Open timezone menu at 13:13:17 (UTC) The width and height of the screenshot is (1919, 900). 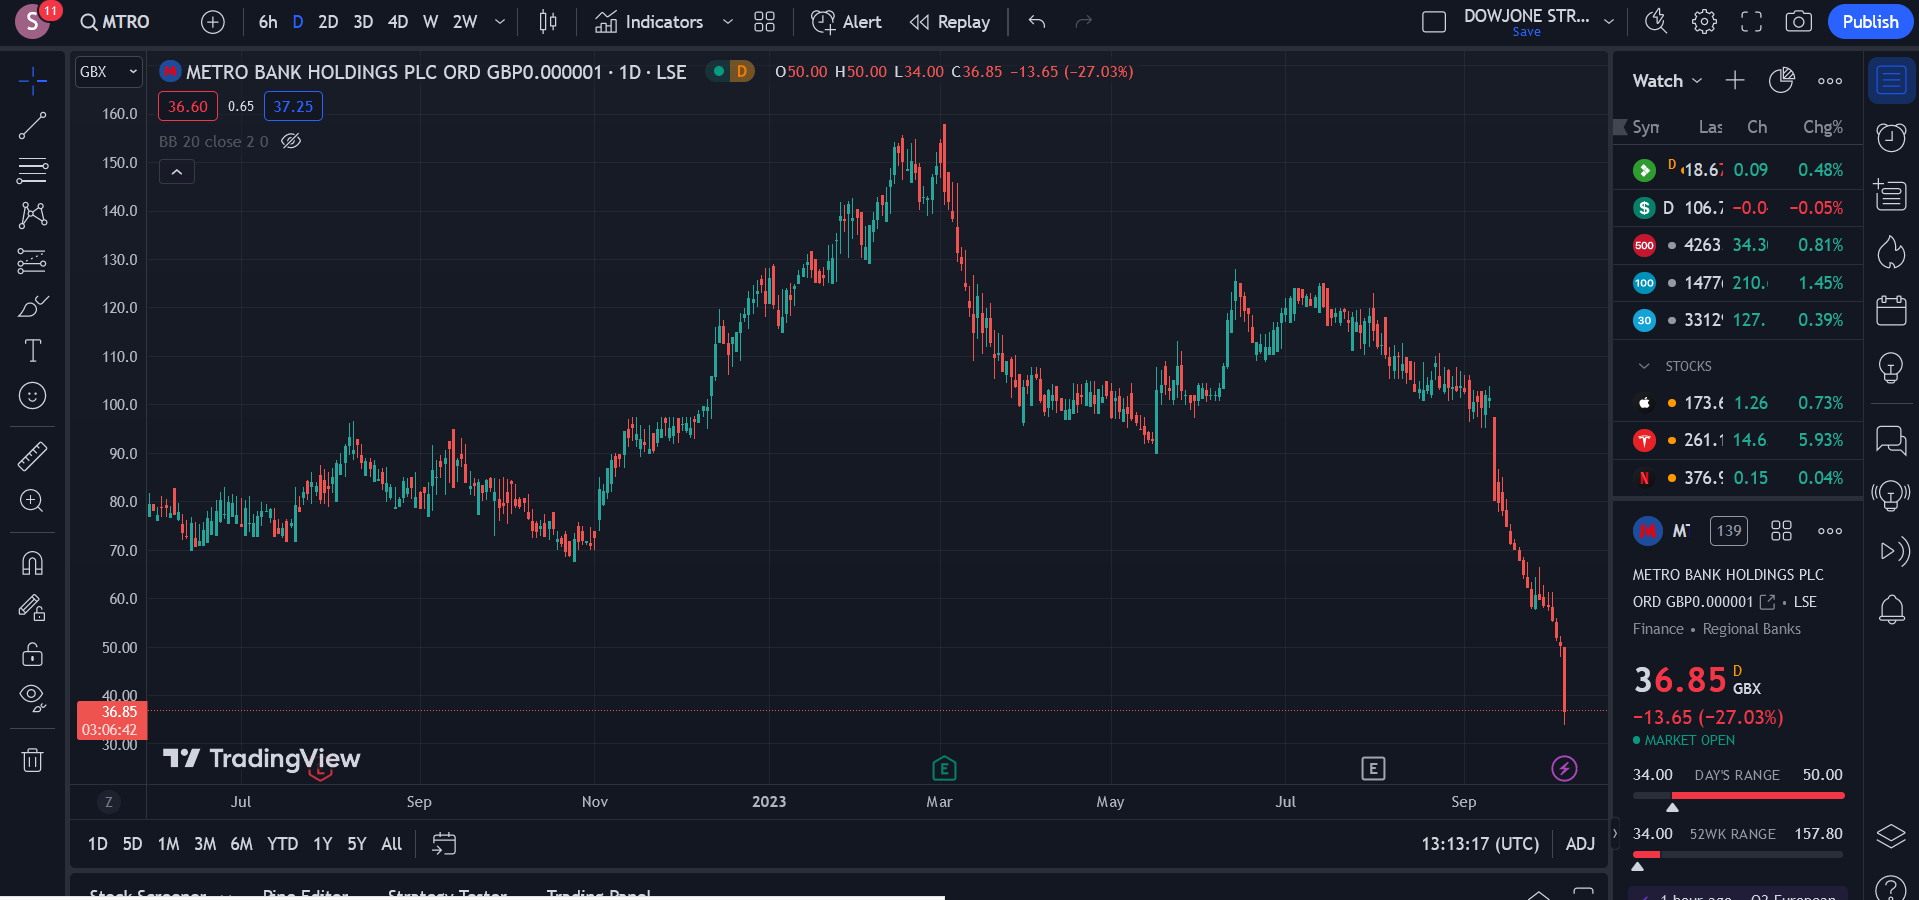point(1480,844)
